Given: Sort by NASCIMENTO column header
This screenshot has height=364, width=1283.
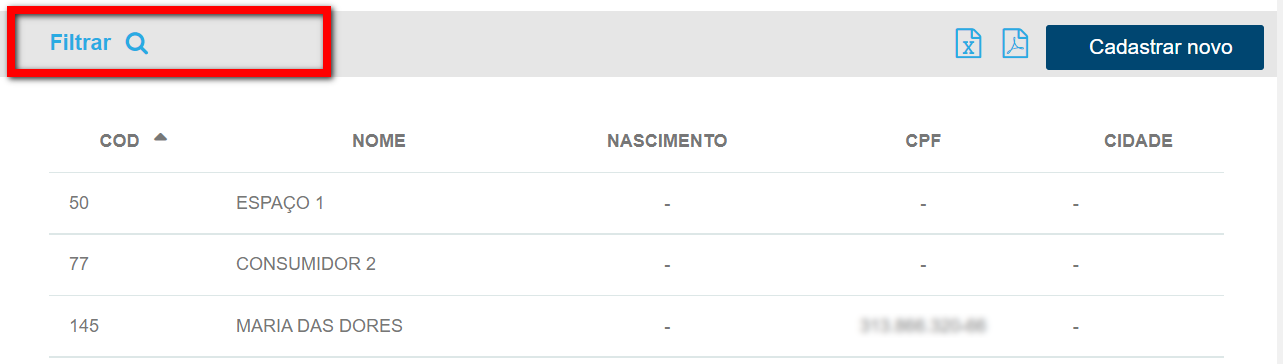Looking at the screenshot, I should pyautogui.click(x=667, y=141).
